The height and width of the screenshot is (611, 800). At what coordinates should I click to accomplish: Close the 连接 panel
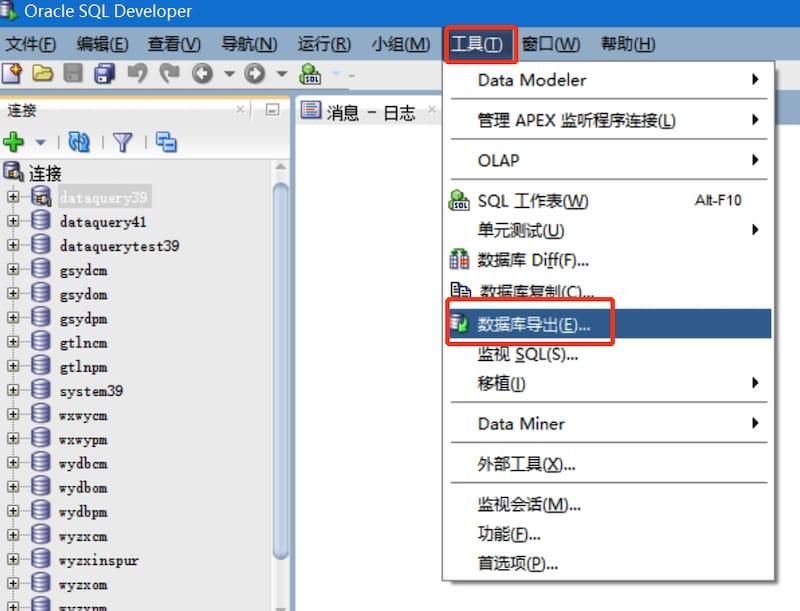click(240, 109)
